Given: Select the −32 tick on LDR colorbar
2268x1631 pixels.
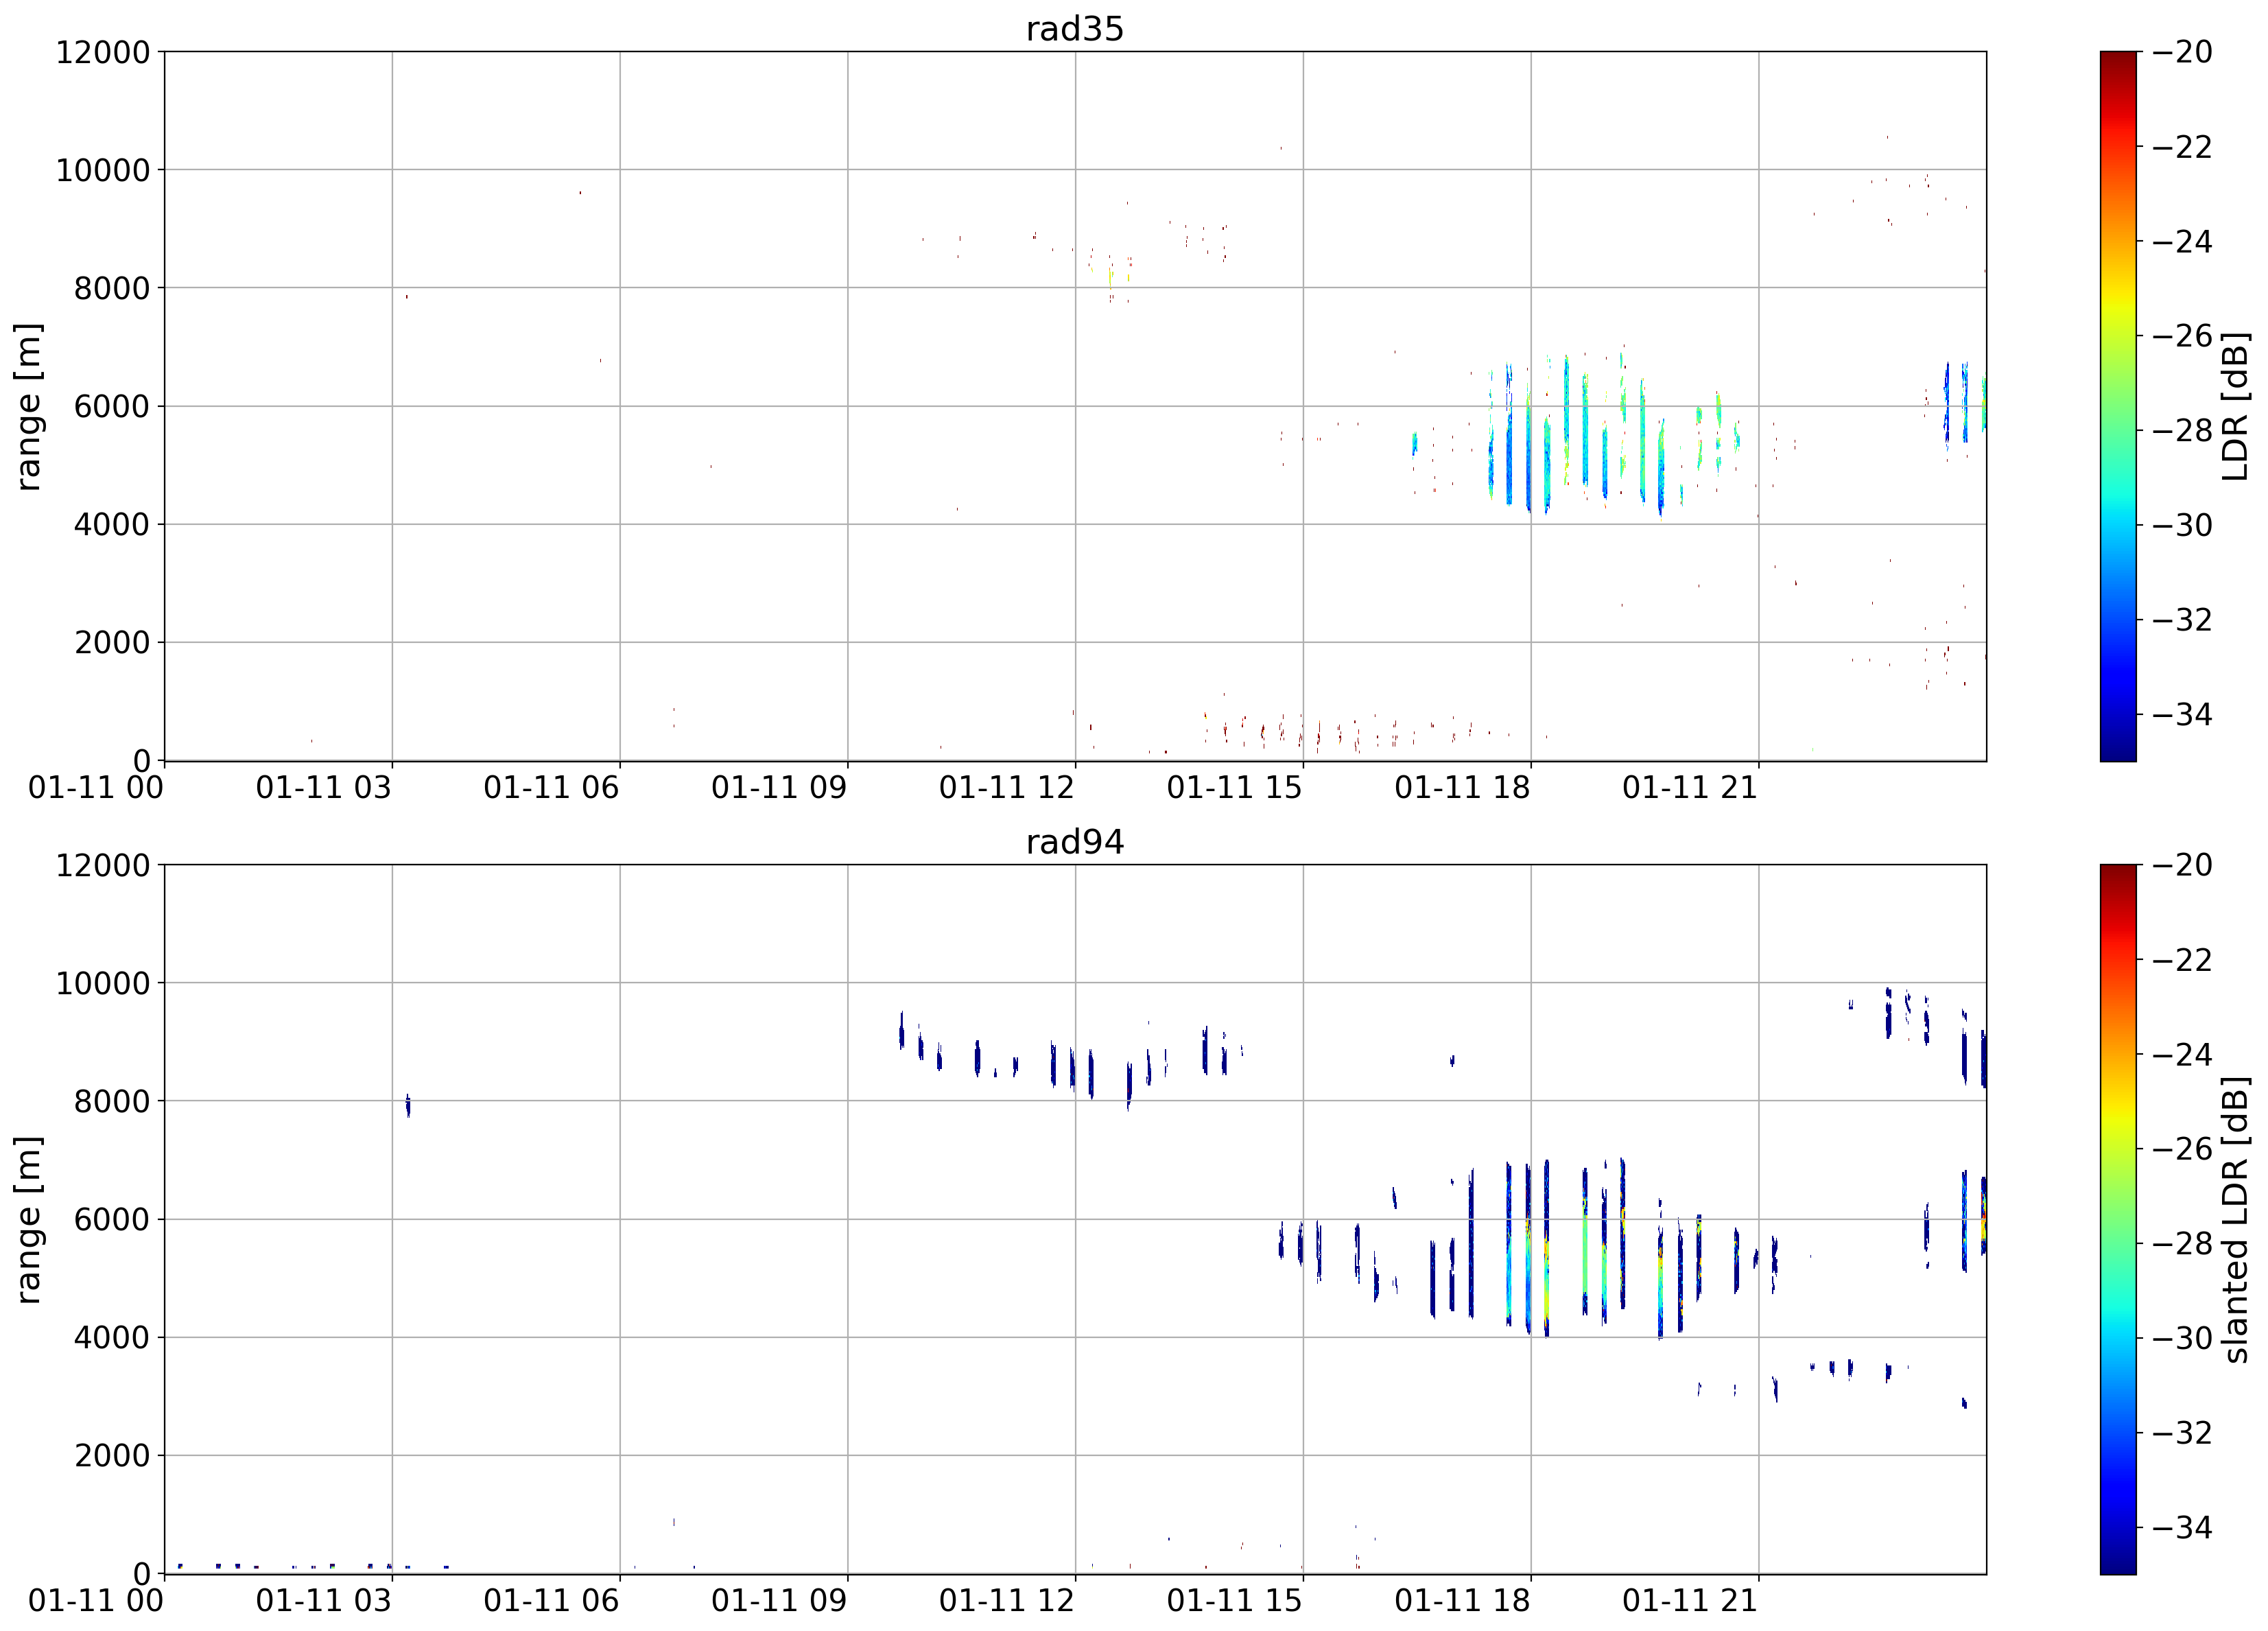Looking at the screenshot, I should coord(2182,619).
